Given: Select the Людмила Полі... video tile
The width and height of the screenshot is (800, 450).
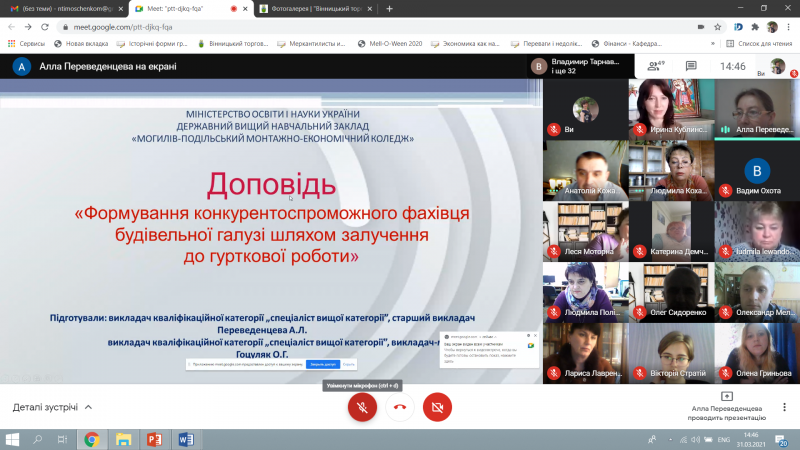Looking at the screenshot, I should coord(586,292).
